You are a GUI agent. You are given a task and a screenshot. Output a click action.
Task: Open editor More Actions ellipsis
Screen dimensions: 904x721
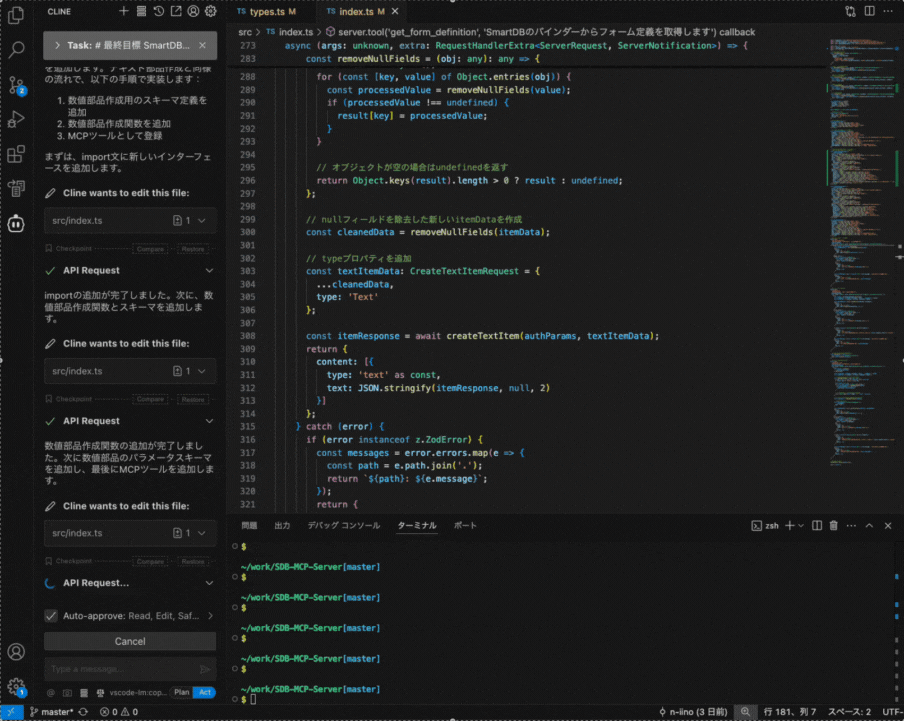coord(888,12)
